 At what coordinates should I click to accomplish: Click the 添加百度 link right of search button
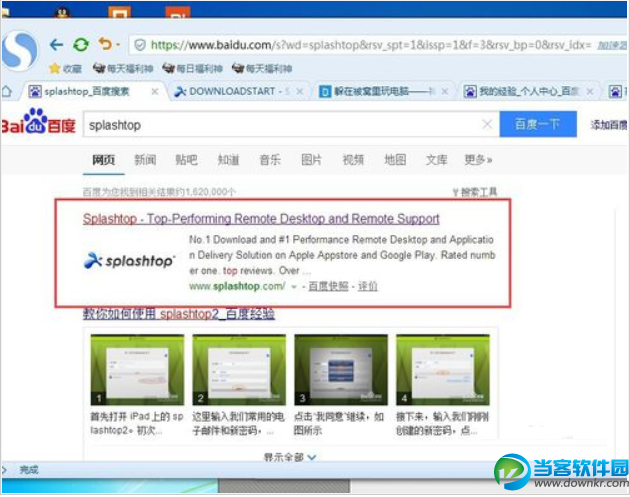(x=609, y=125)
